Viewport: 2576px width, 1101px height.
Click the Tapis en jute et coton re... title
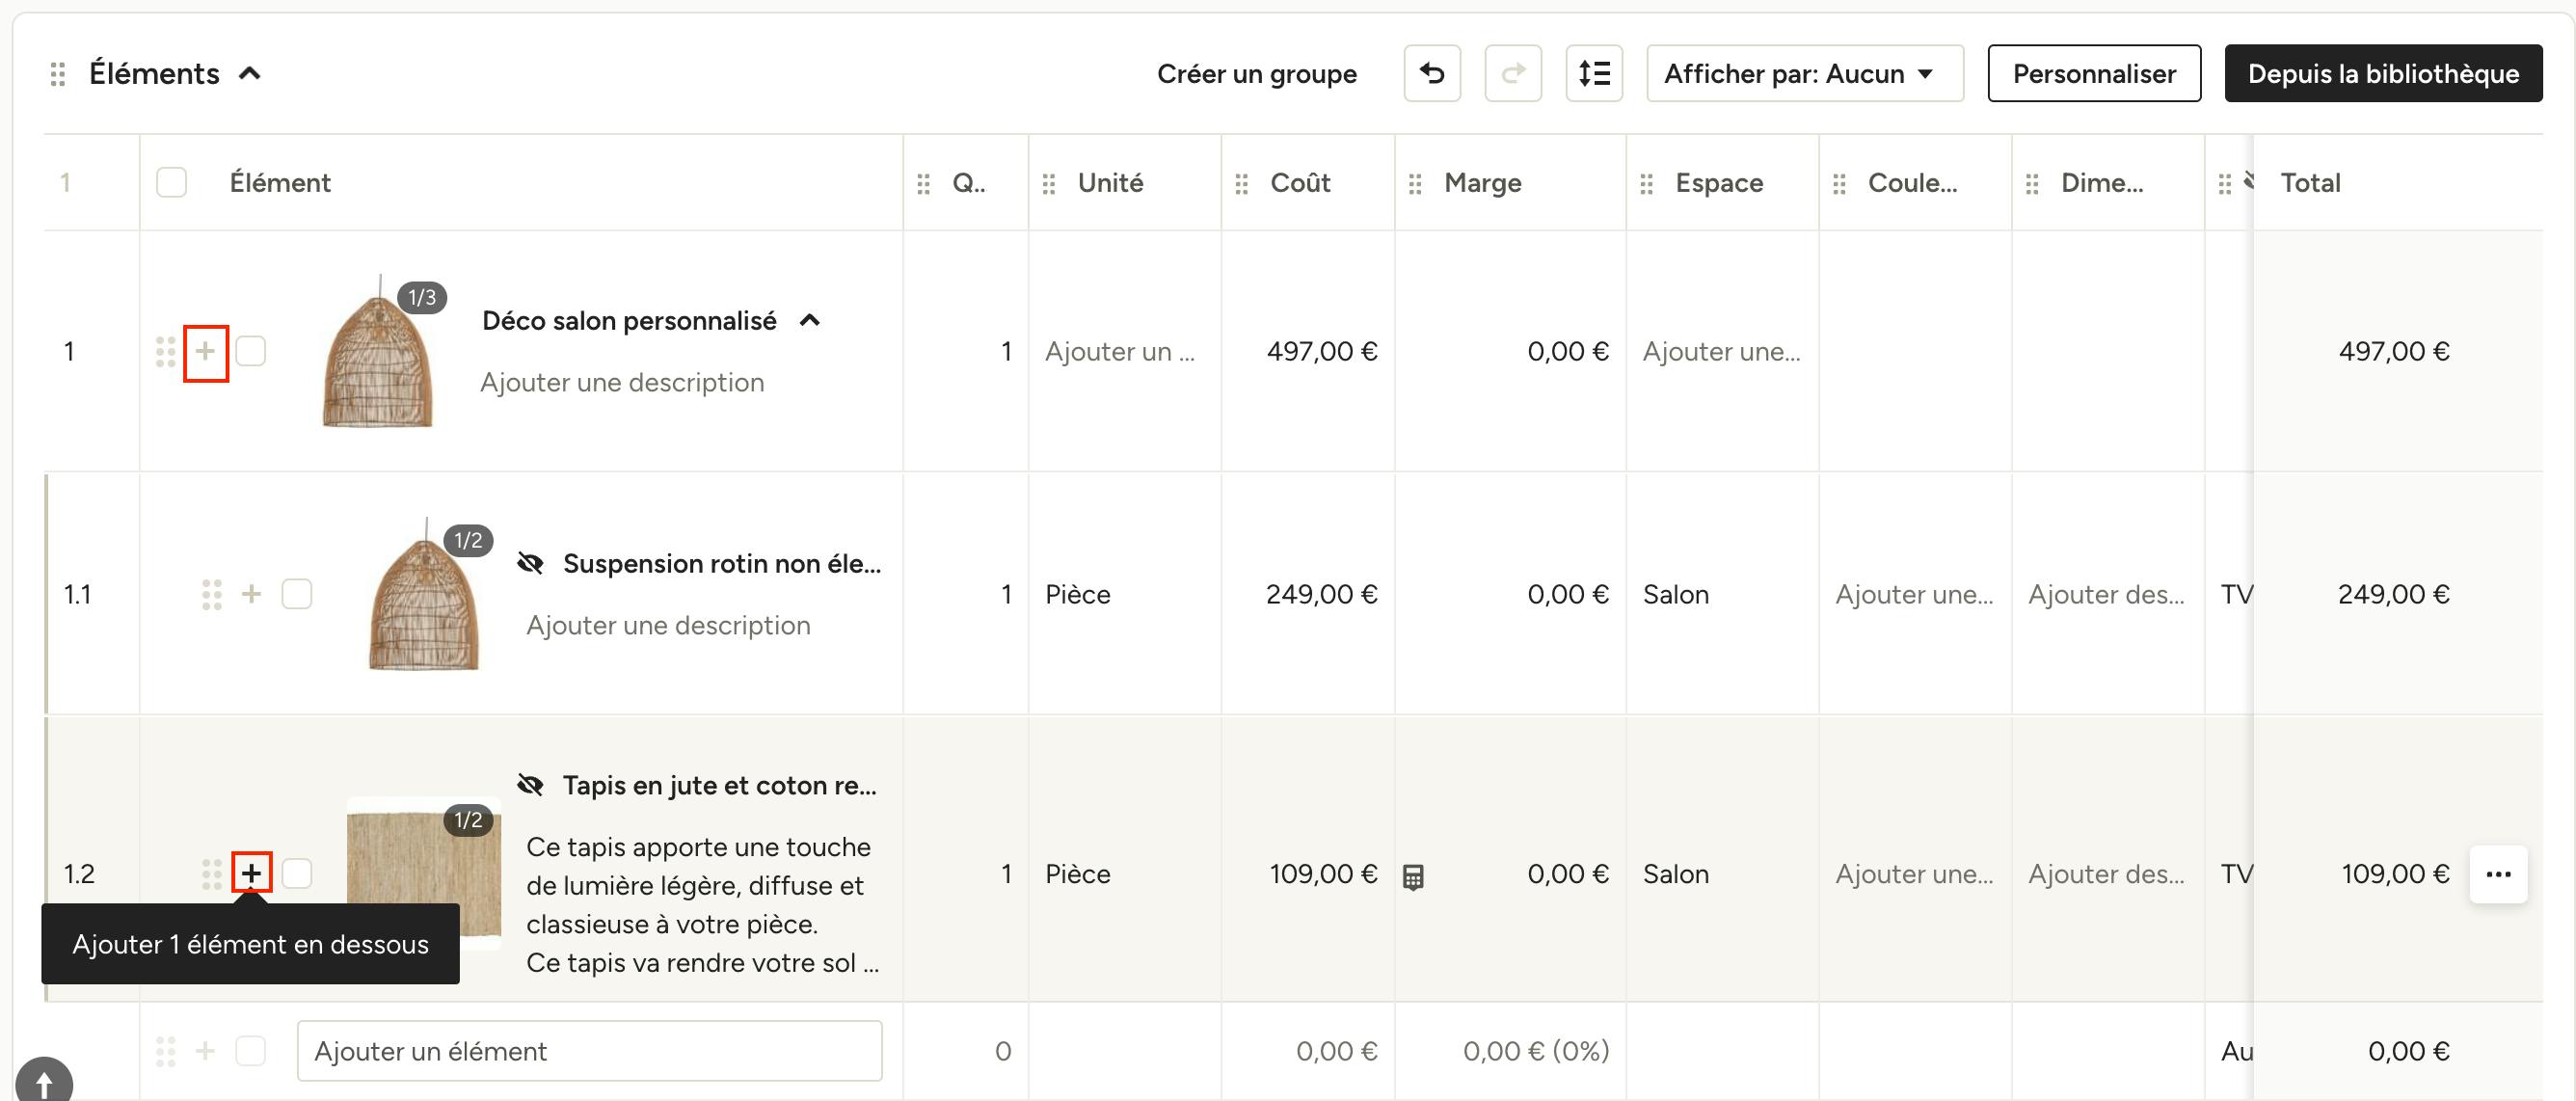tap(719, 786)
